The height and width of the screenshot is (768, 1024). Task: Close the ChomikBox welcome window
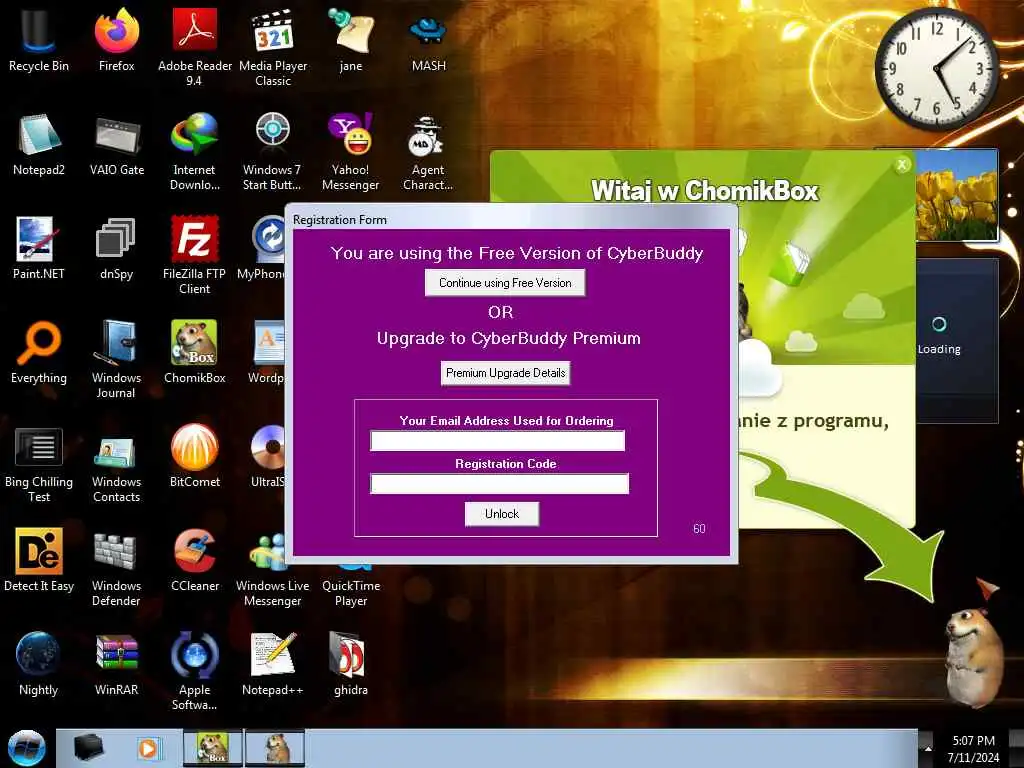tap(902, 165)
